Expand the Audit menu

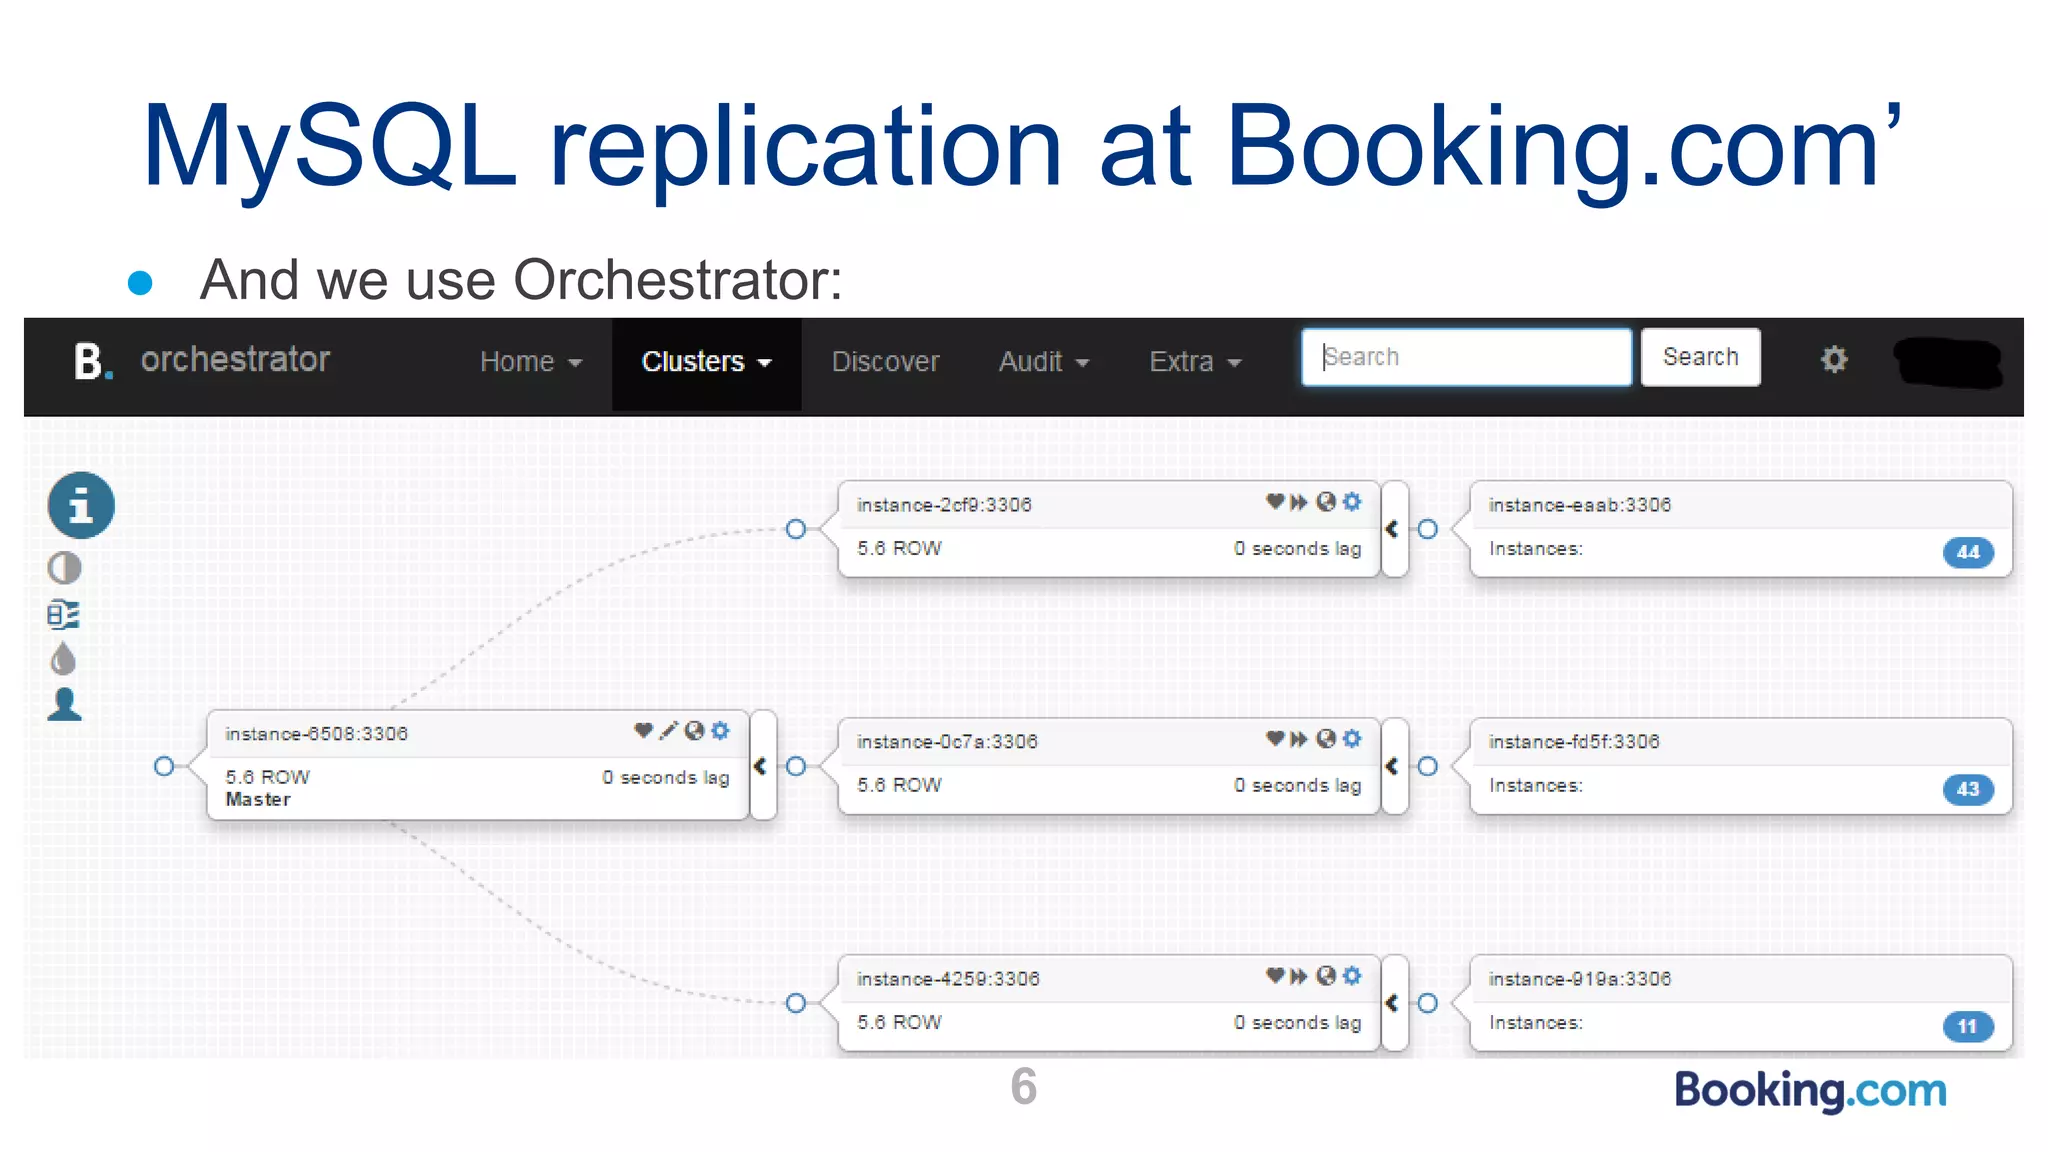click(1043, 362)
